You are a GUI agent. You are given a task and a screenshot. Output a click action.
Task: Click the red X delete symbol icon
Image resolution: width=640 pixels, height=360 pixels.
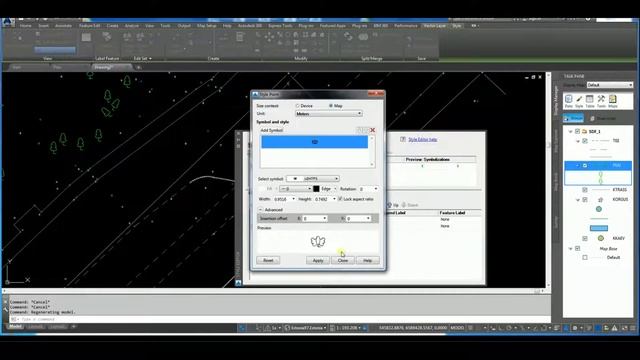point(372,130)
